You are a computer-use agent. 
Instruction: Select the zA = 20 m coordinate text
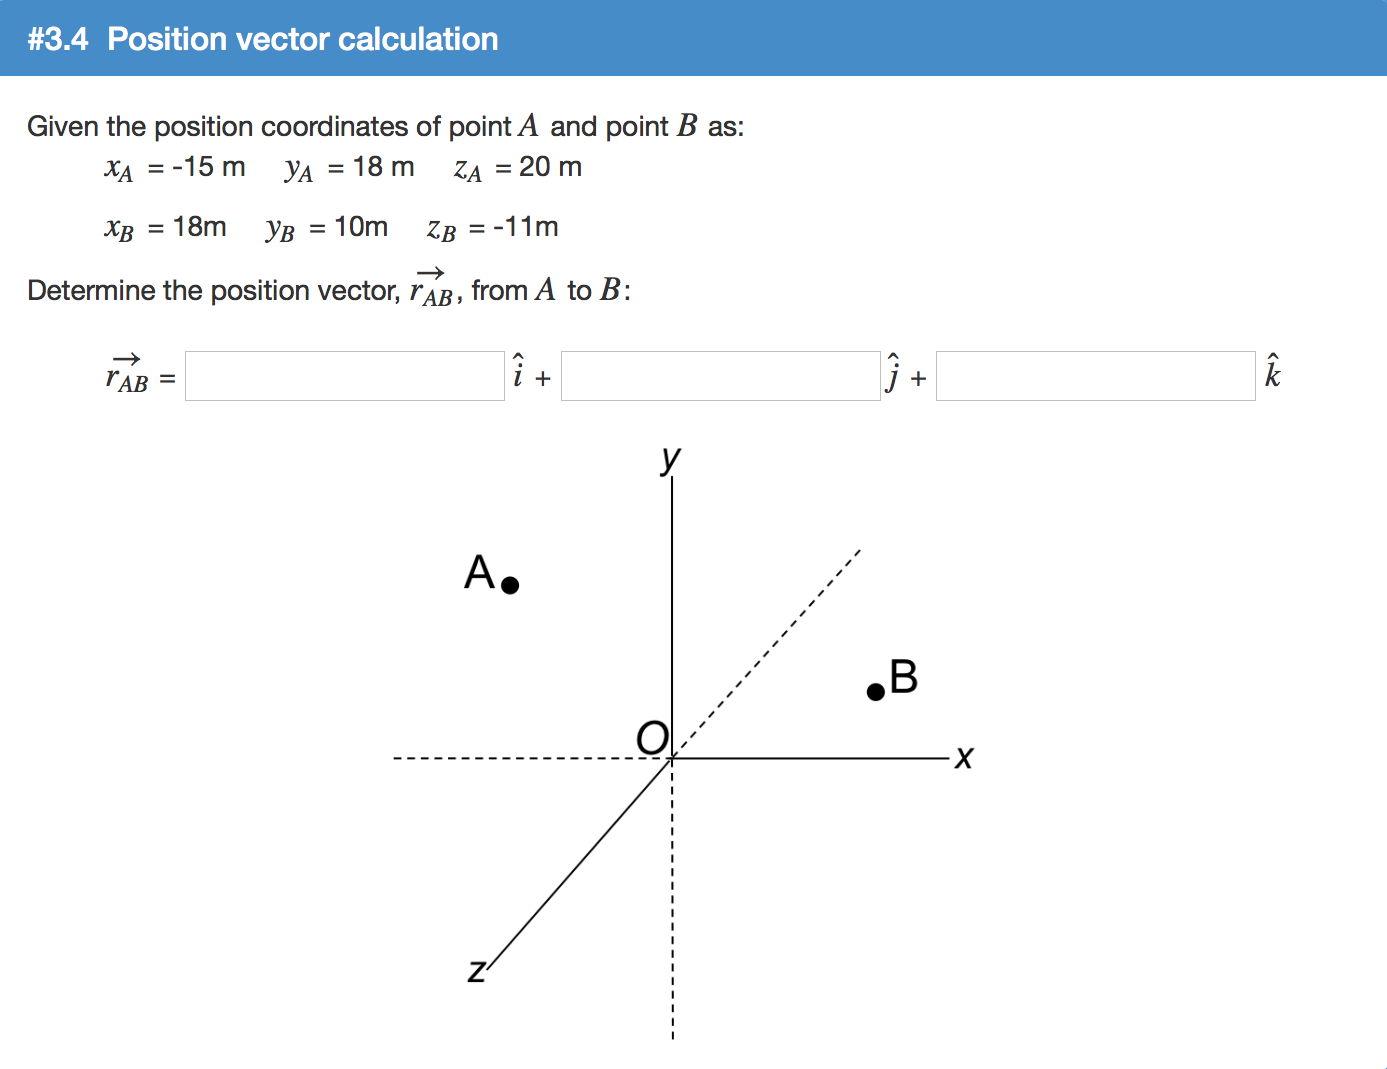pos(517,167)
